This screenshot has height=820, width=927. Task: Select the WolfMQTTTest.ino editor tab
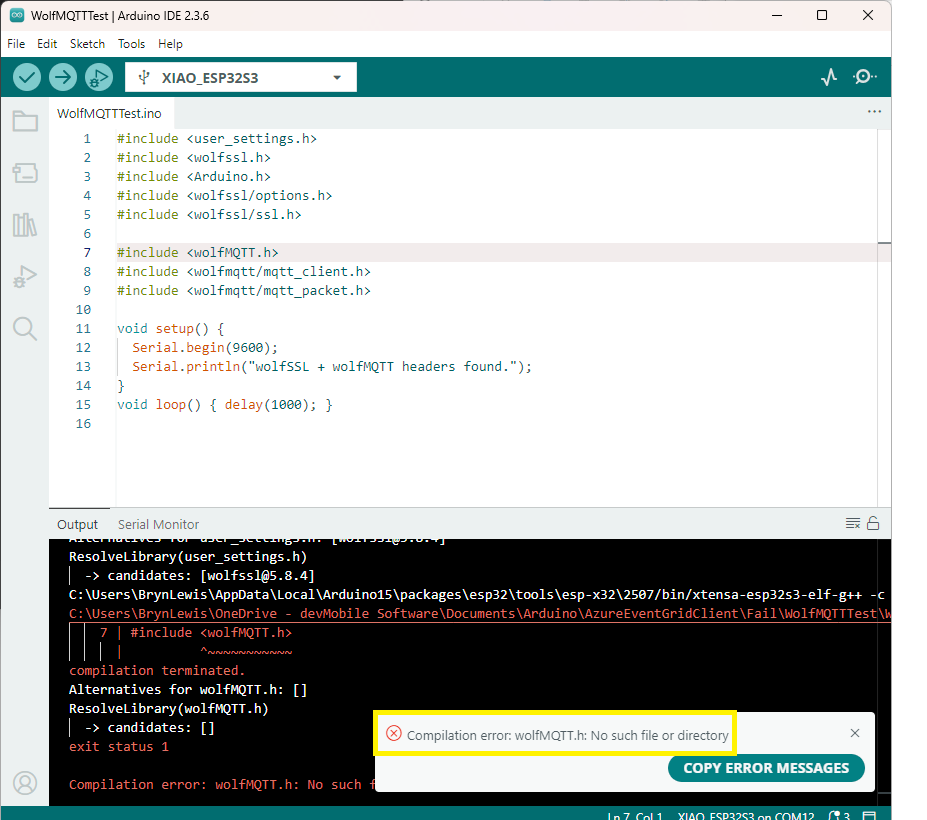click(x=109, y=113)
